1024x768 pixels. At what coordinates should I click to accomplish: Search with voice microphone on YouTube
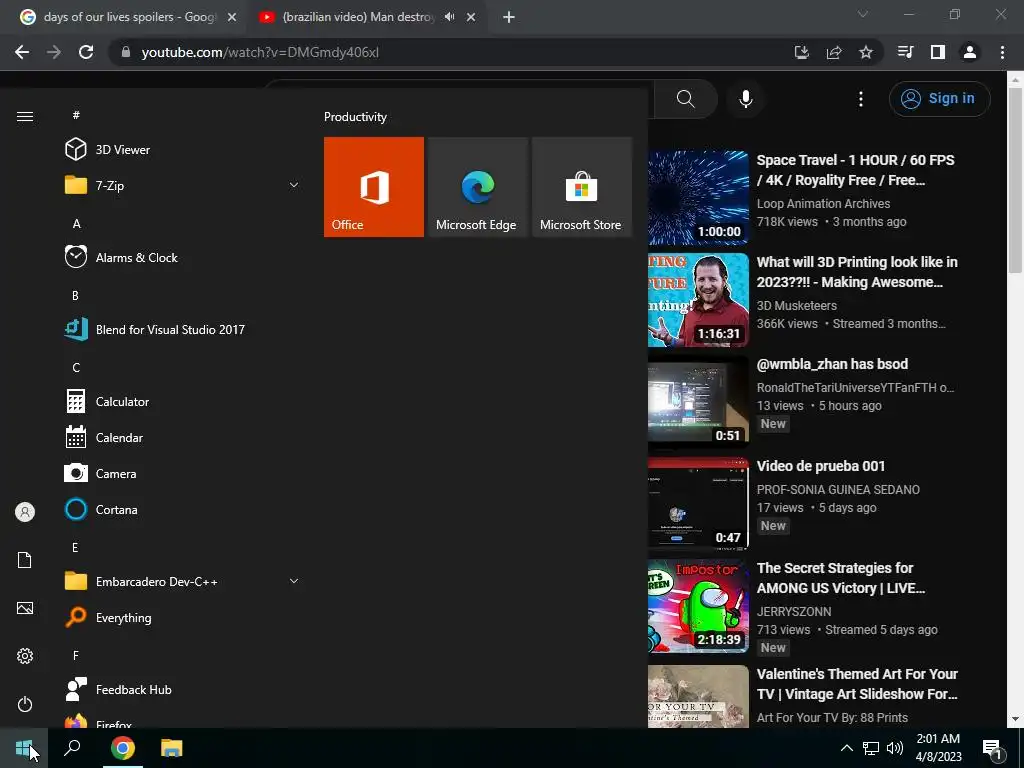click(x=746, y=99)
